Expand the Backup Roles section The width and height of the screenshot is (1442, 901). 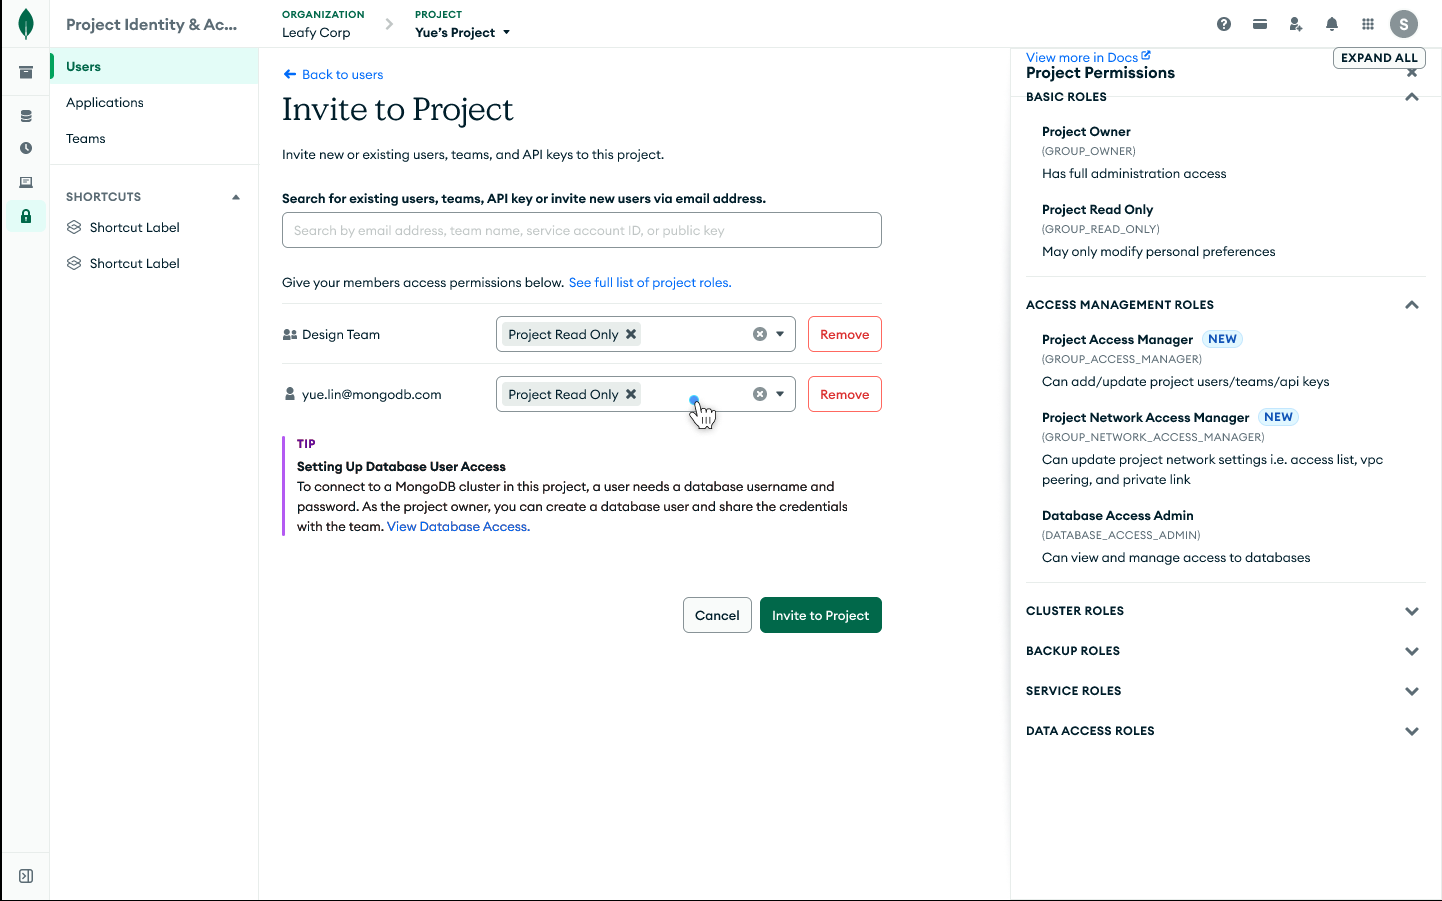[1412, 651]
